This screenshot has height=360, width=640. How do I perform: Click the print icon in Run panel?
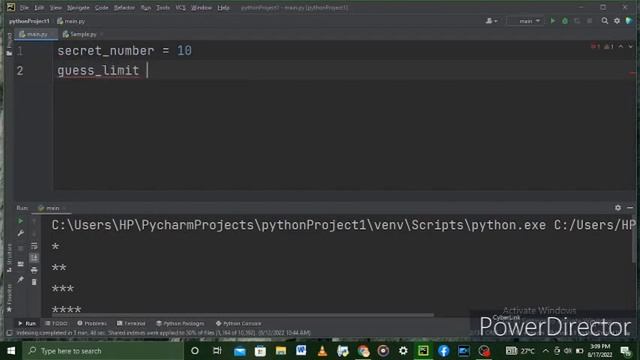tap(34, 270)
